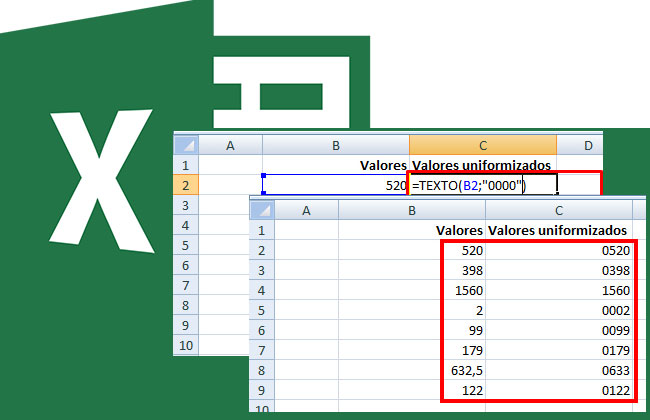The height and width of the screenshot is (420, 650).
Task: Select row 4 header in the back sheet
Action: [186, 225]
